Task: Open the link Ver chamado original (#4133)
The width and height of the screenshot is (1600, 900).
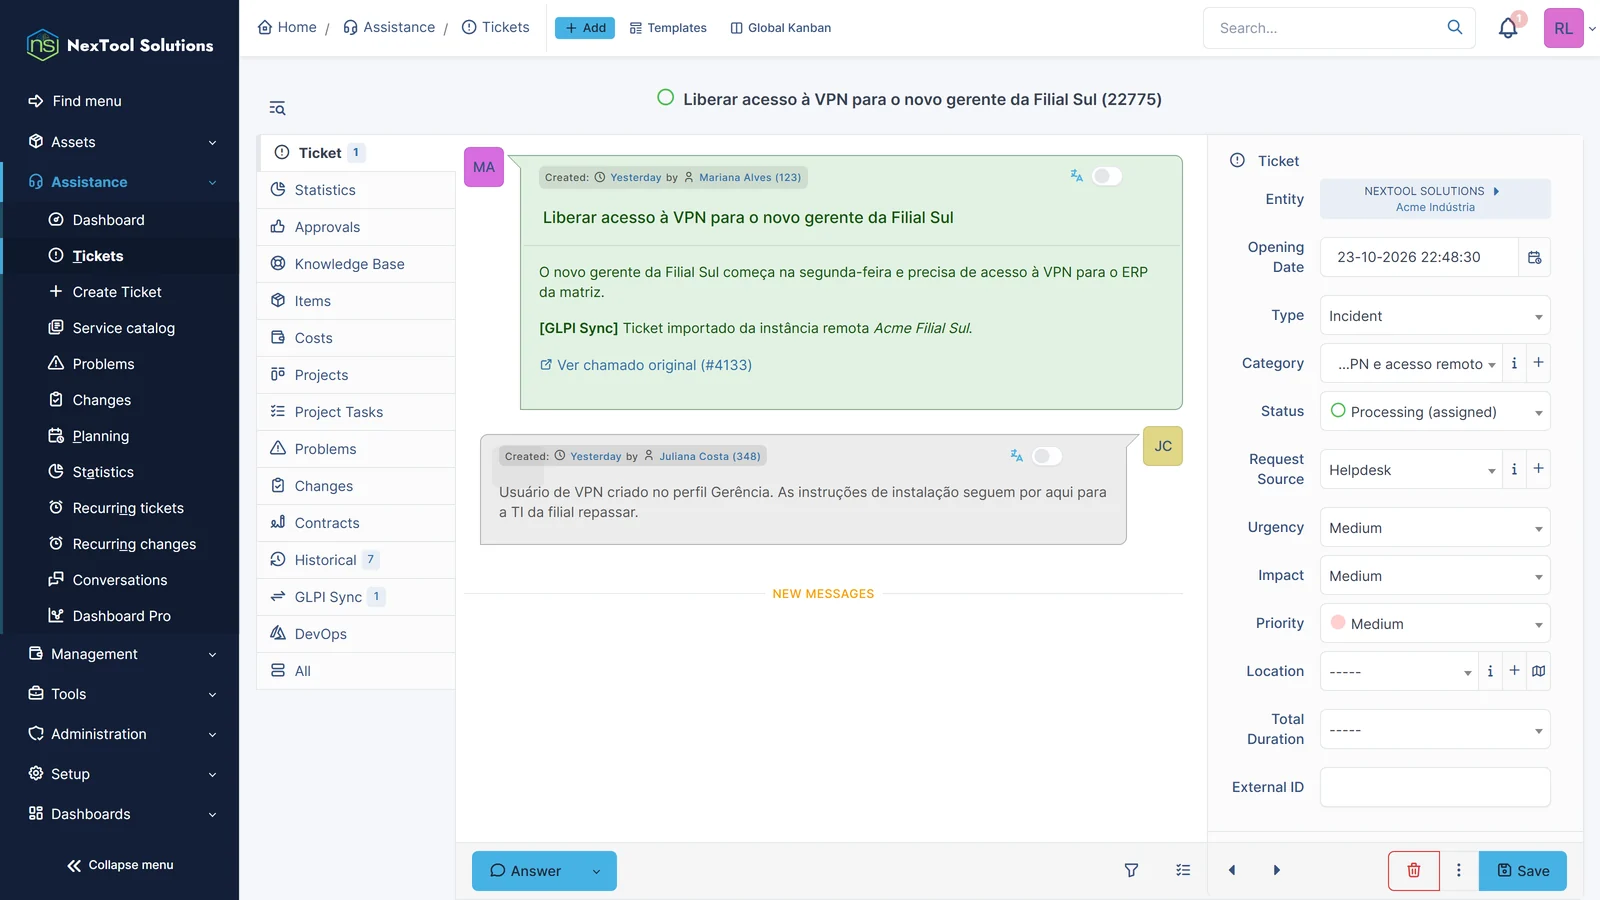Action: pyautogui.click(x=646, y=365)
